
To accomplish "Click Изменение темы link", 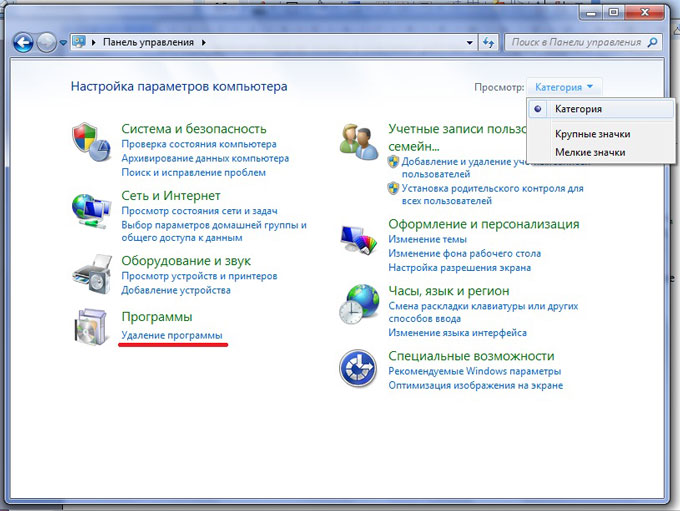I will click(427, 239).
